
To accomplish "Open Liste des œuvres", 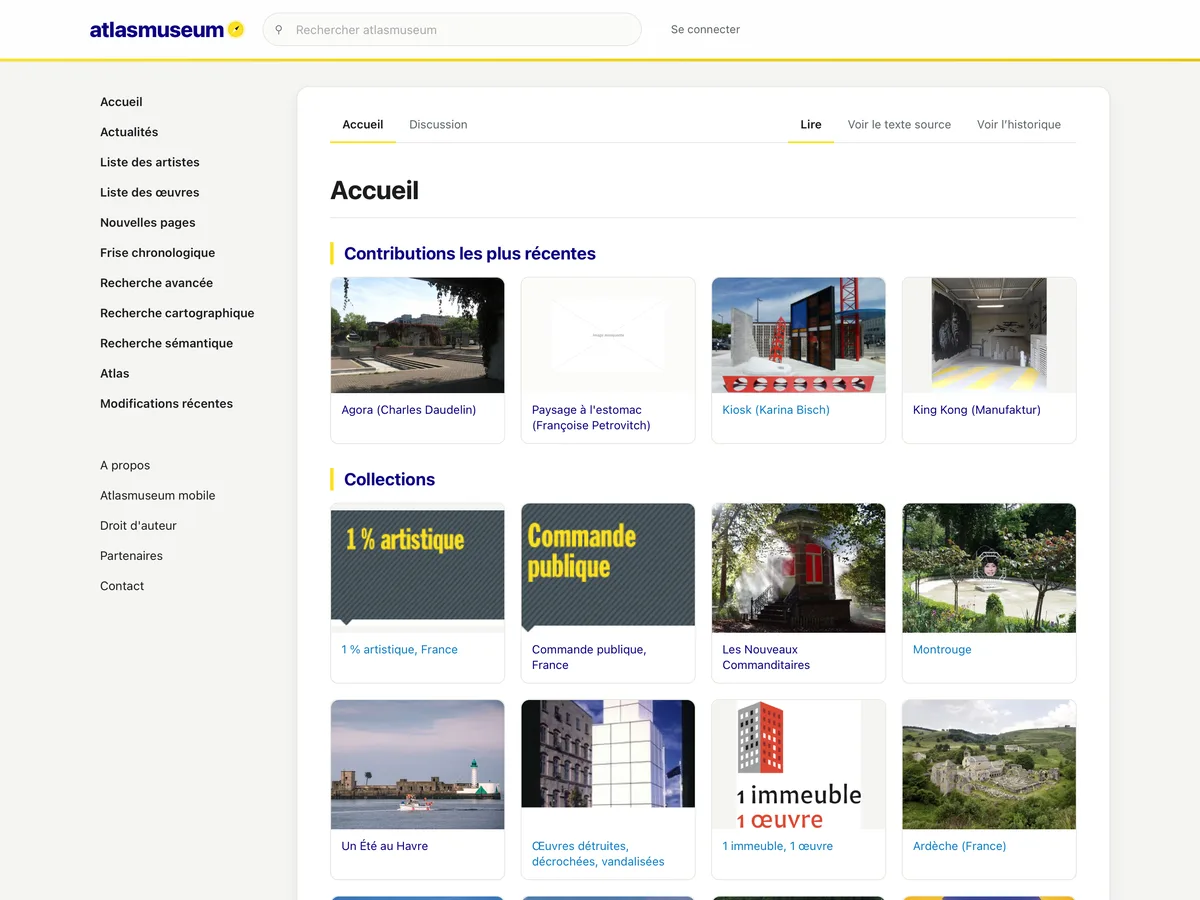I will [x=150, y=192].
